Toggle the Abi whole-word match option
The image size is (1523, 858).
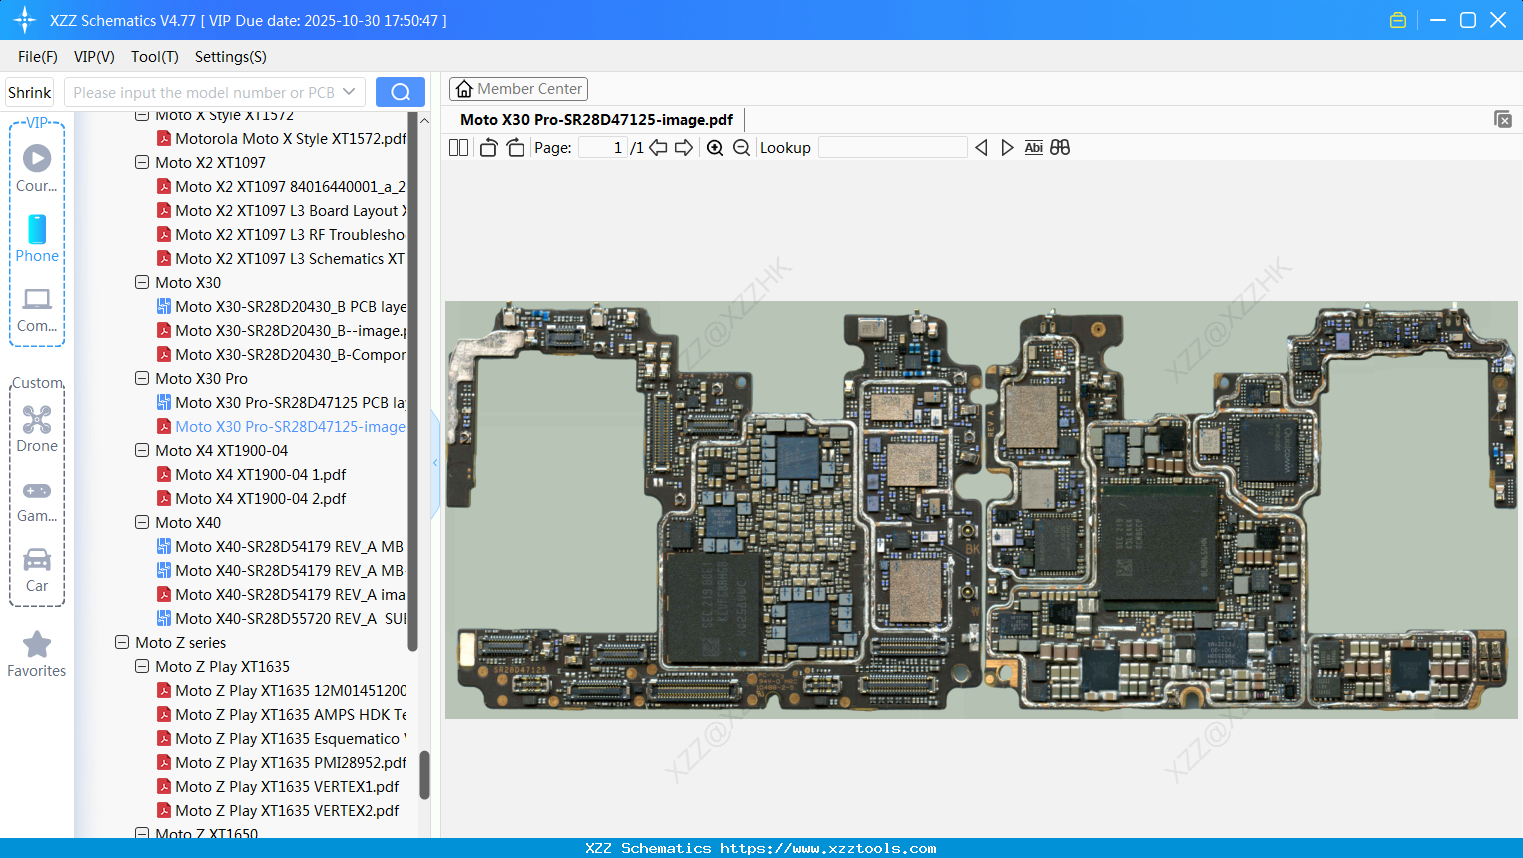tap(1033, 148)
